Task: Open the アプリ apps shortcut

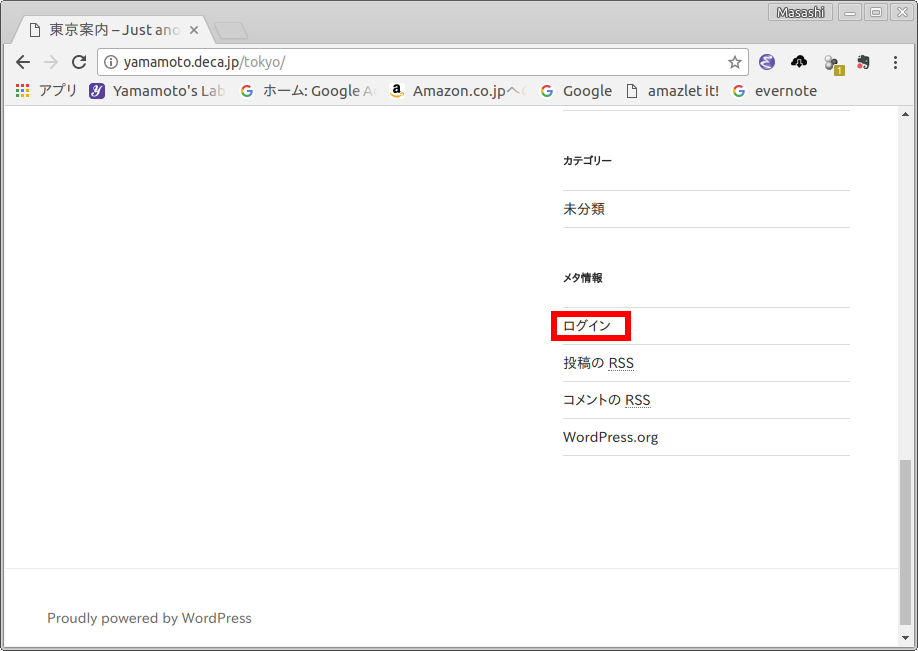Action: (x=46, y=91)
